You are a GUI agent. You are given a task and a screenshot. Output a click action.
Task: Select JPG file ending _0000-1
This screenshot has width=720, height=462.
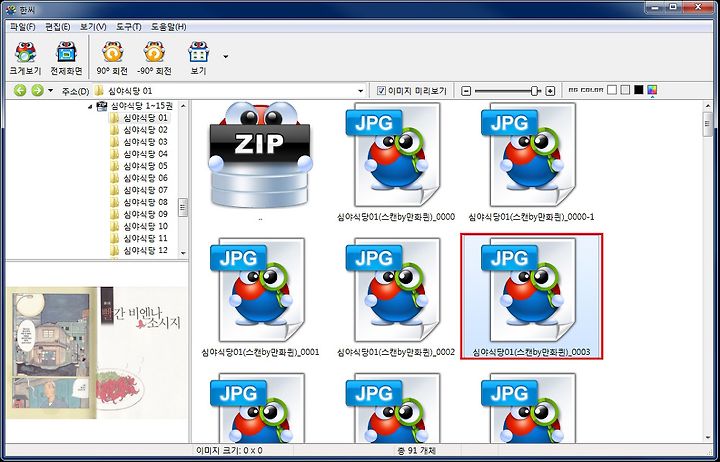(531, 162)
